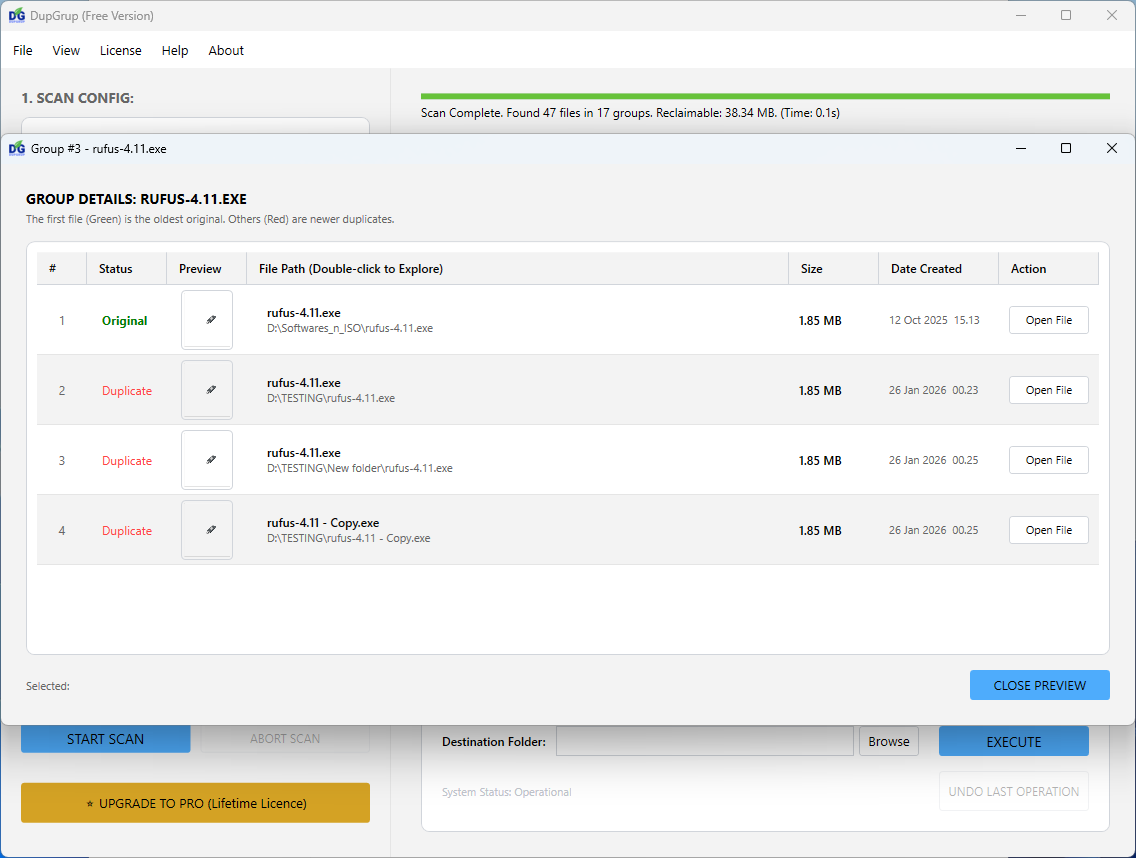Click UPGRADE TO PRO (Lifetime Licence)
The height and width of the screenshot is (858, 1136).
click(195, 802)
